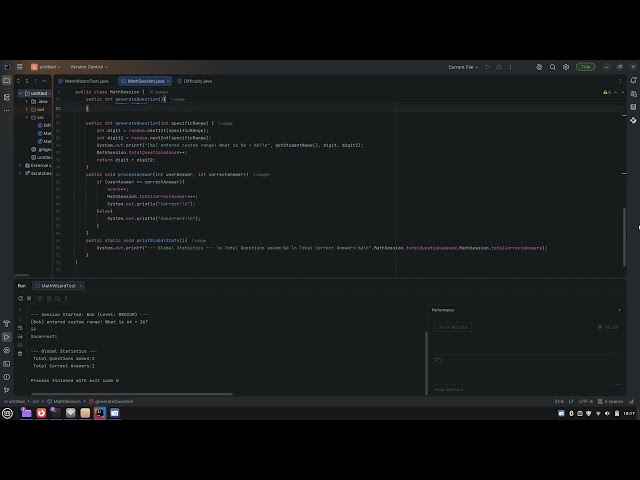Stop the running process icon
Screen dimensions: 640x480
click(x=29, y=298)
